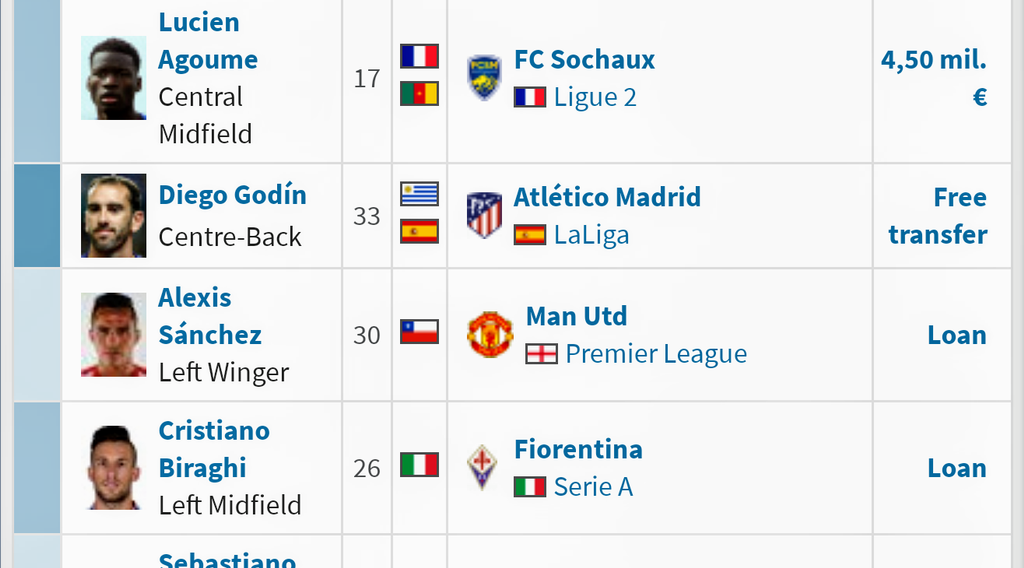Click the Free transfer fee link

click(x=938, y=215)
